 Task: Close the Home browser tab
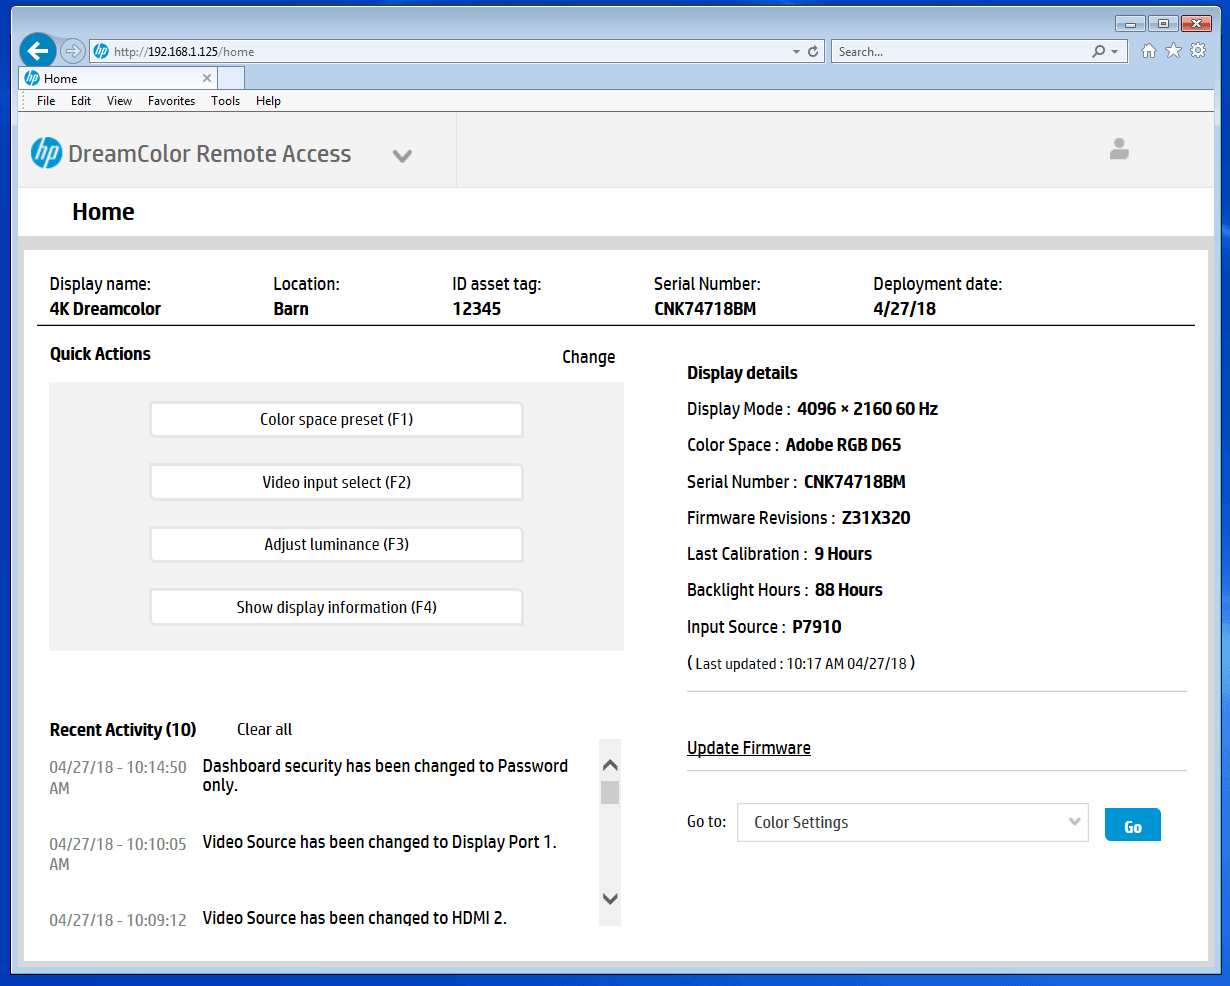tap(207, 78)
